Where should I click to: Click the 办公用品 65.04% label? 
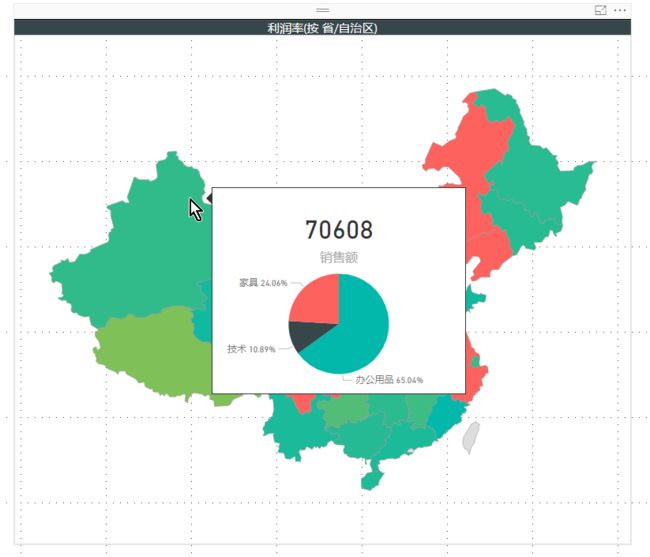click(x=389, y=380)
